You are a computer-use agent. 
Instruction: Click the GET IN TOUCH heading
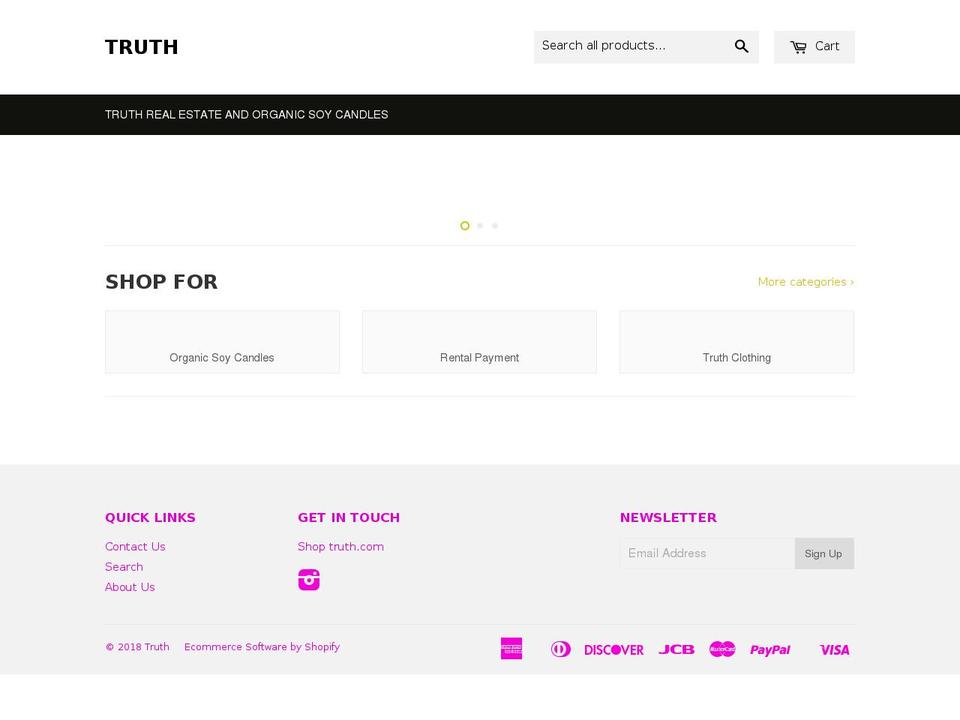pos(348,517)
